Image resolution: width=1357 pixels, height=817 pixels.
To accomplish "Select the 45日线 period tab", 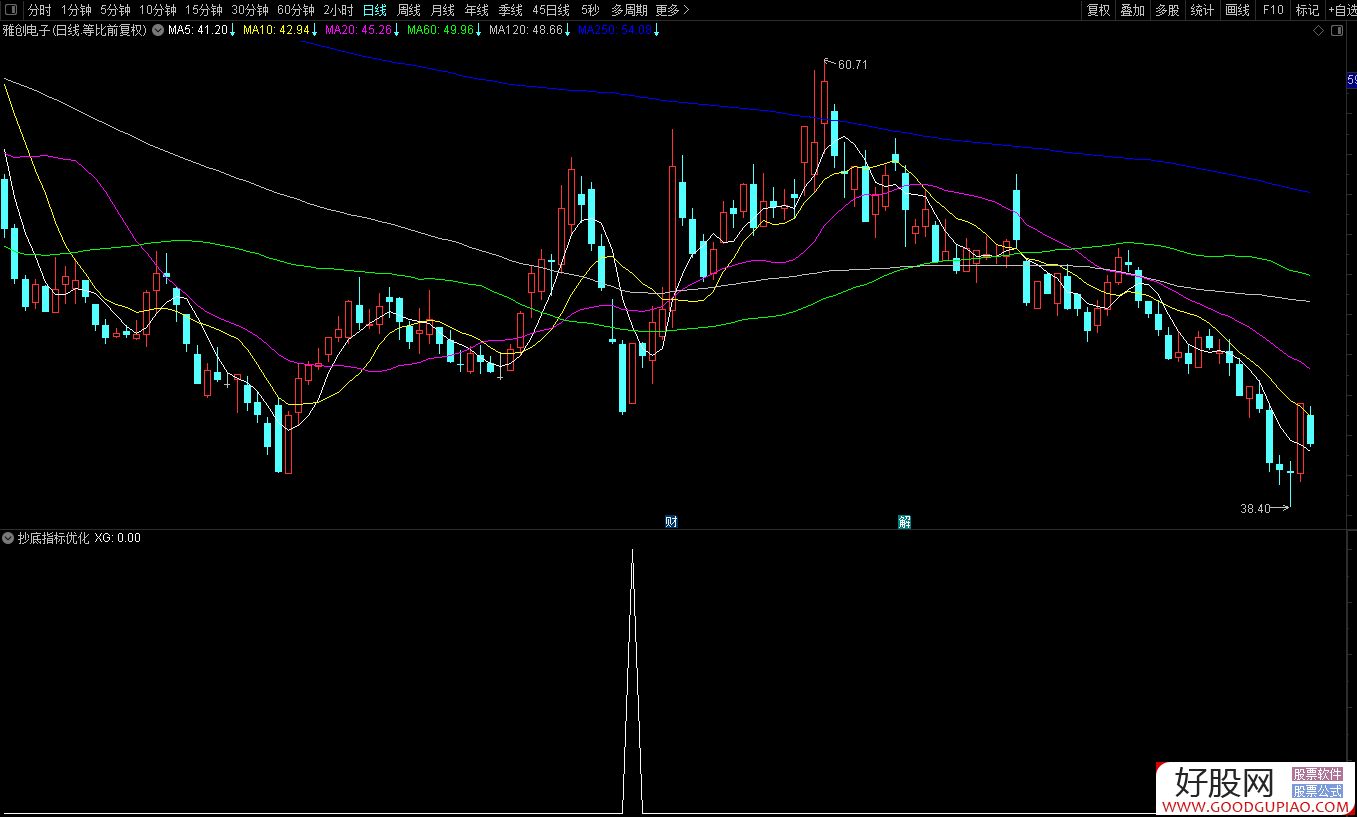I will point(551,10).
